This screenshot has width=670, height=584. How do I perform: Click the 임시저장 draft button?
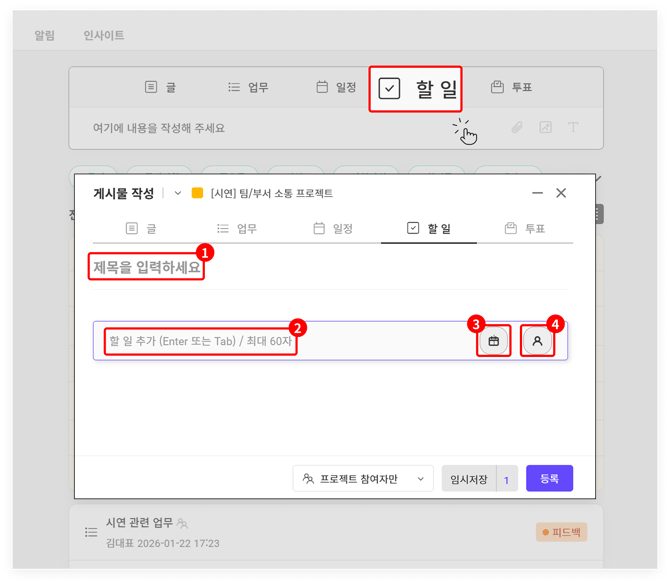pyautogui.click(x=468, y=479)
